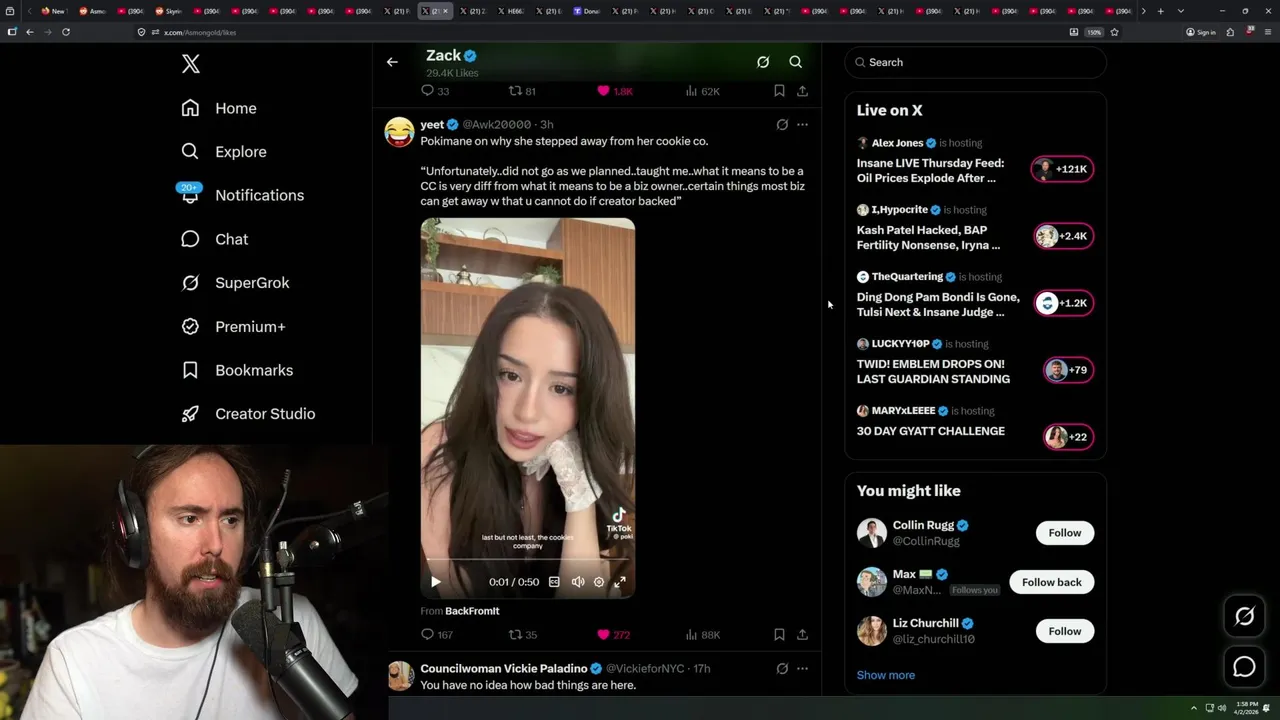Screen dimensions: 1280x720
Task: Switch to the Skyrim browser tab
Action: [168, 11]
